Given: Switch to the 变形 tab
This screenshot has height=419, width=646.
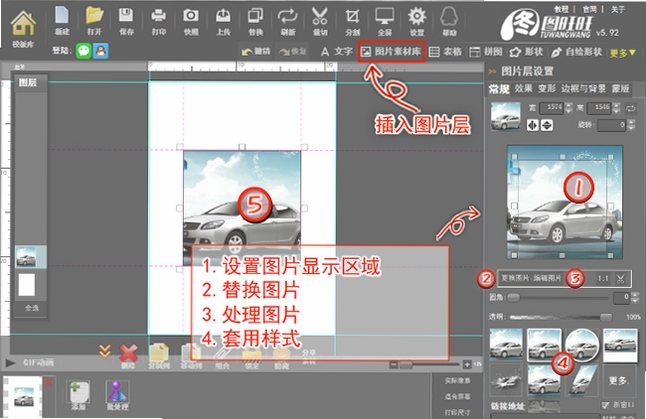Looking at the screenshot, I should click(547, 89).
